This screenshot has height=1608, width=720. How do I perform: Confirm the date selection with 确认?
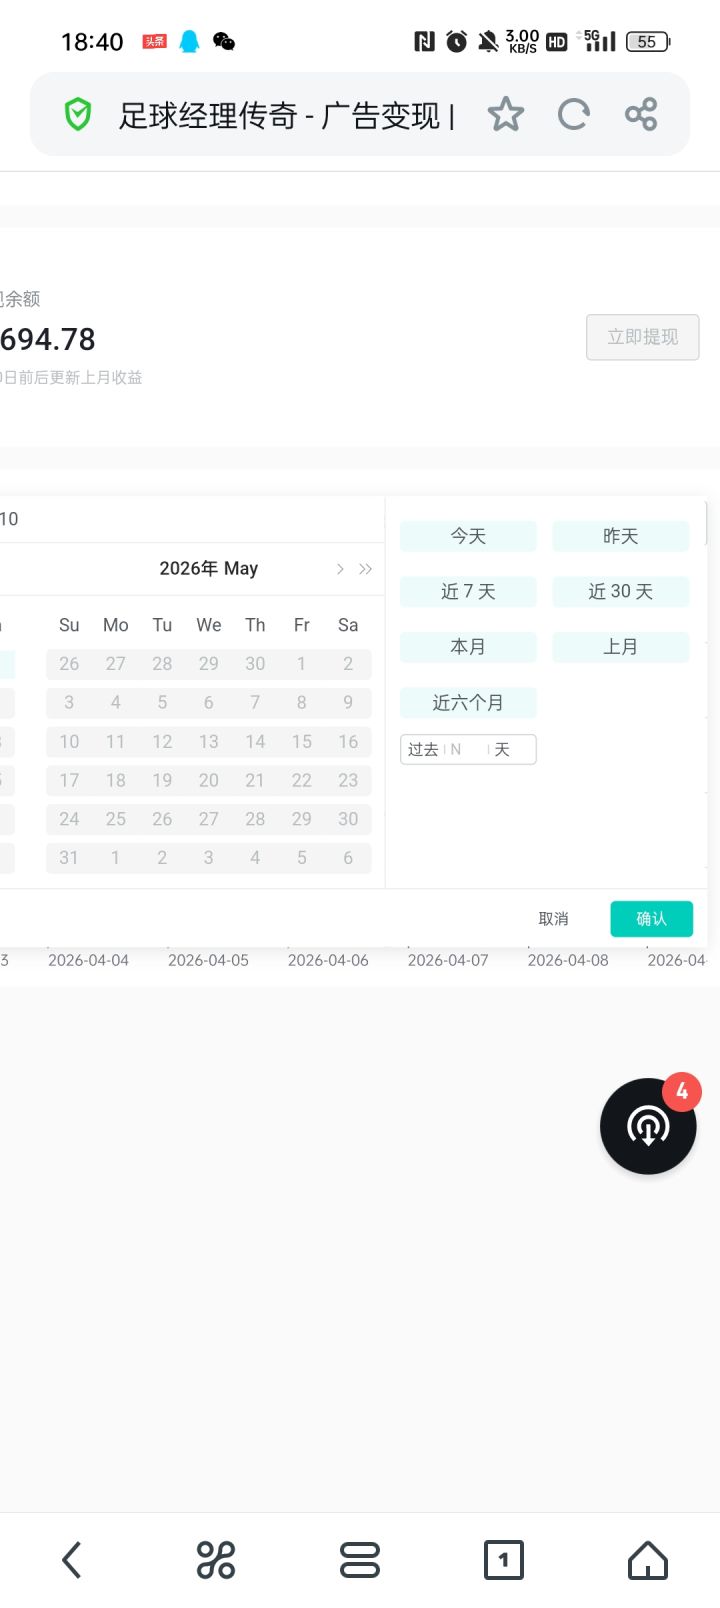click(x=652, y=919)
